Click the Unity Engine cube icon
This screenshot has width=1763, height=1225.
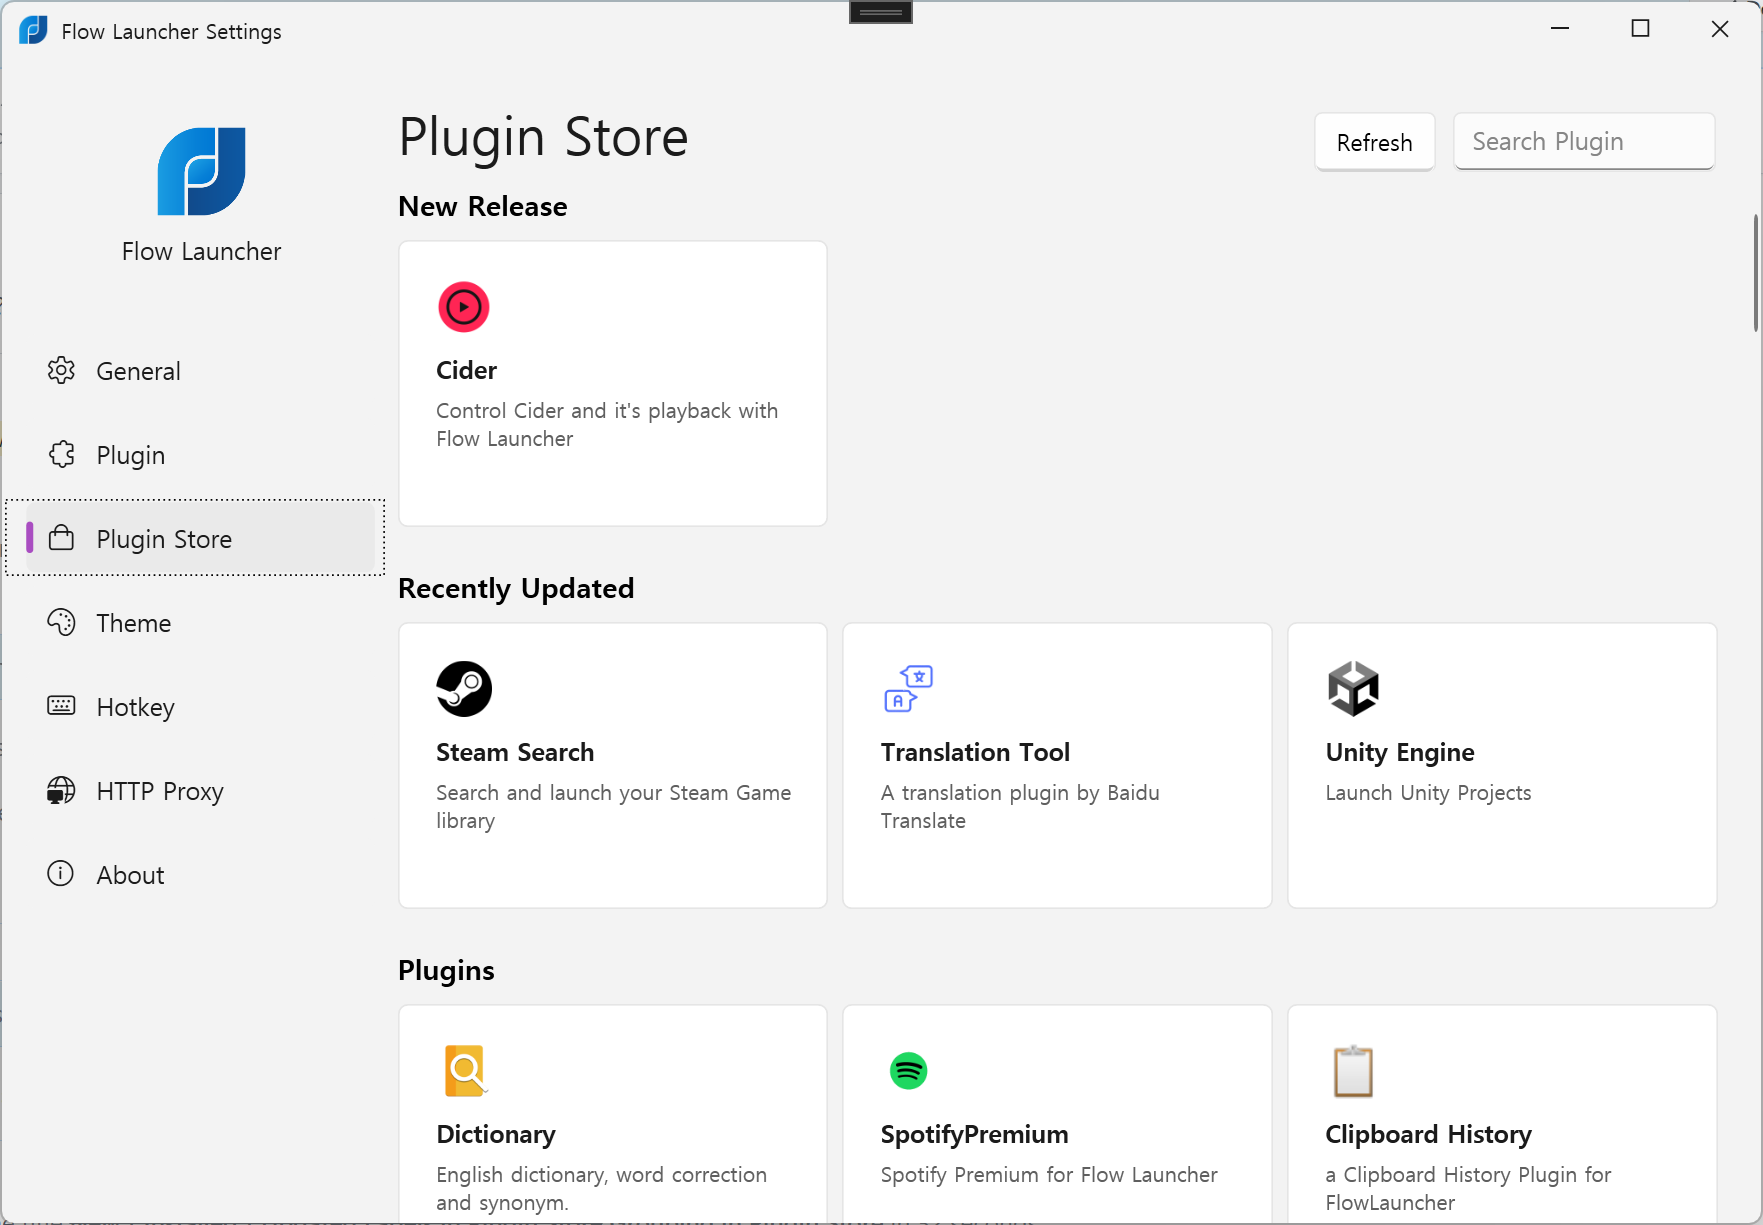1353,689
